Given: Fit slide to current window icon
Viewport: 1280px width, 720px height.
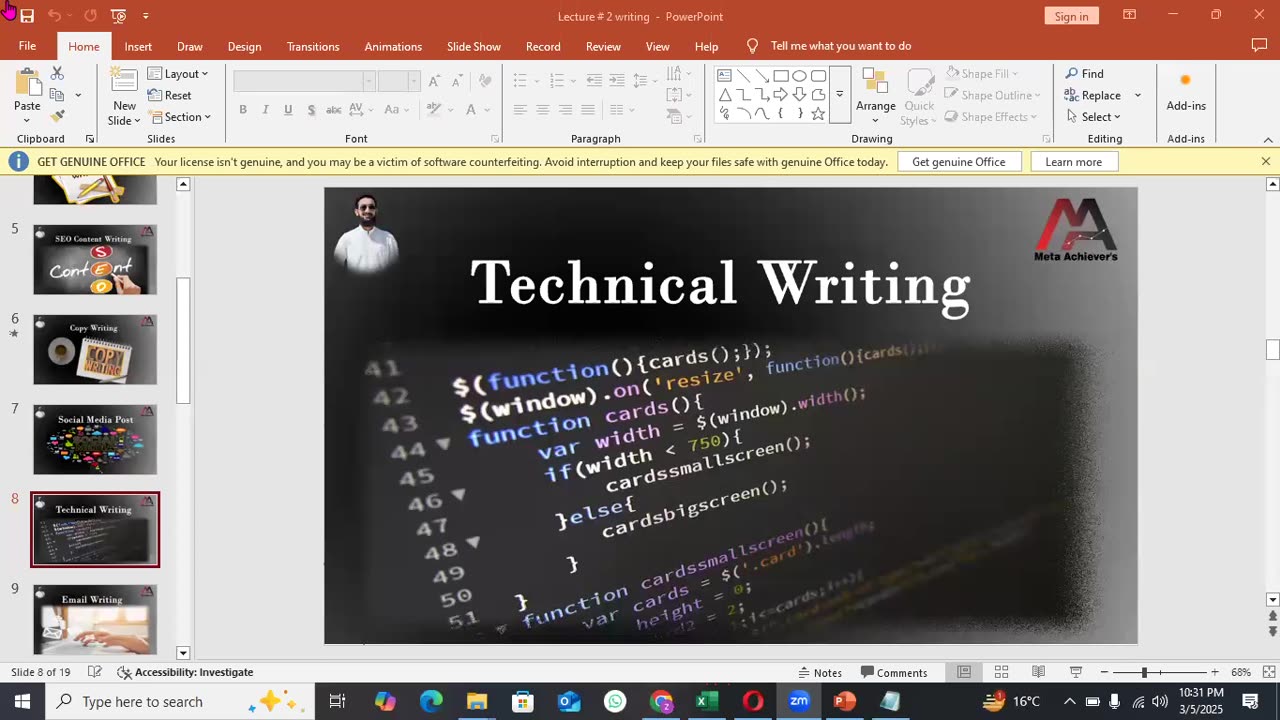Looking at the screenshot, I should [1269, 672].
